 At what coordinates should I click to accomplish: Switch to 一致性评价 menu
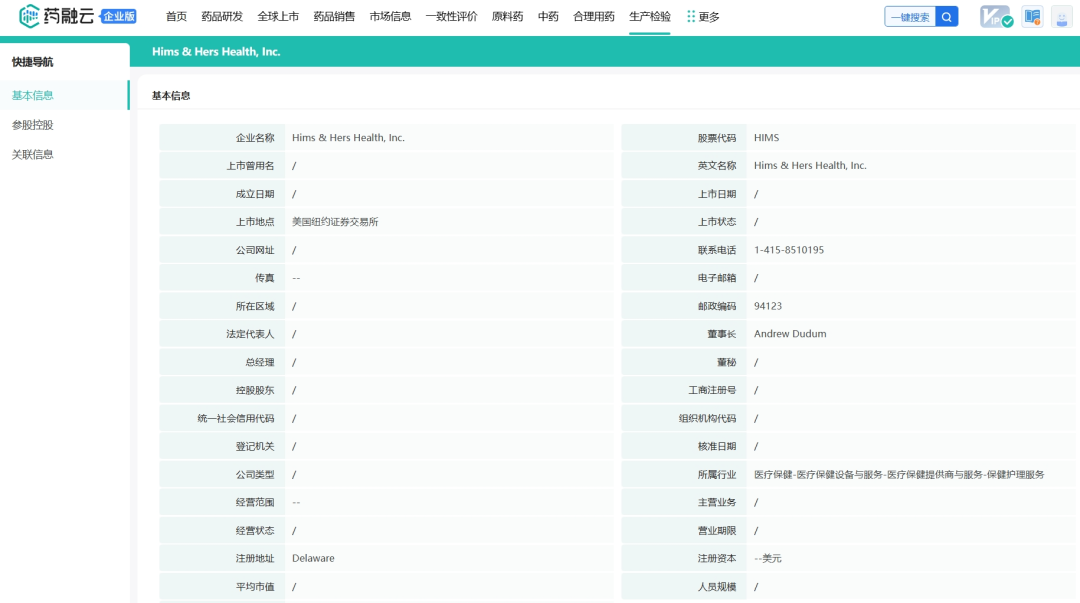(x=451, y=17)
